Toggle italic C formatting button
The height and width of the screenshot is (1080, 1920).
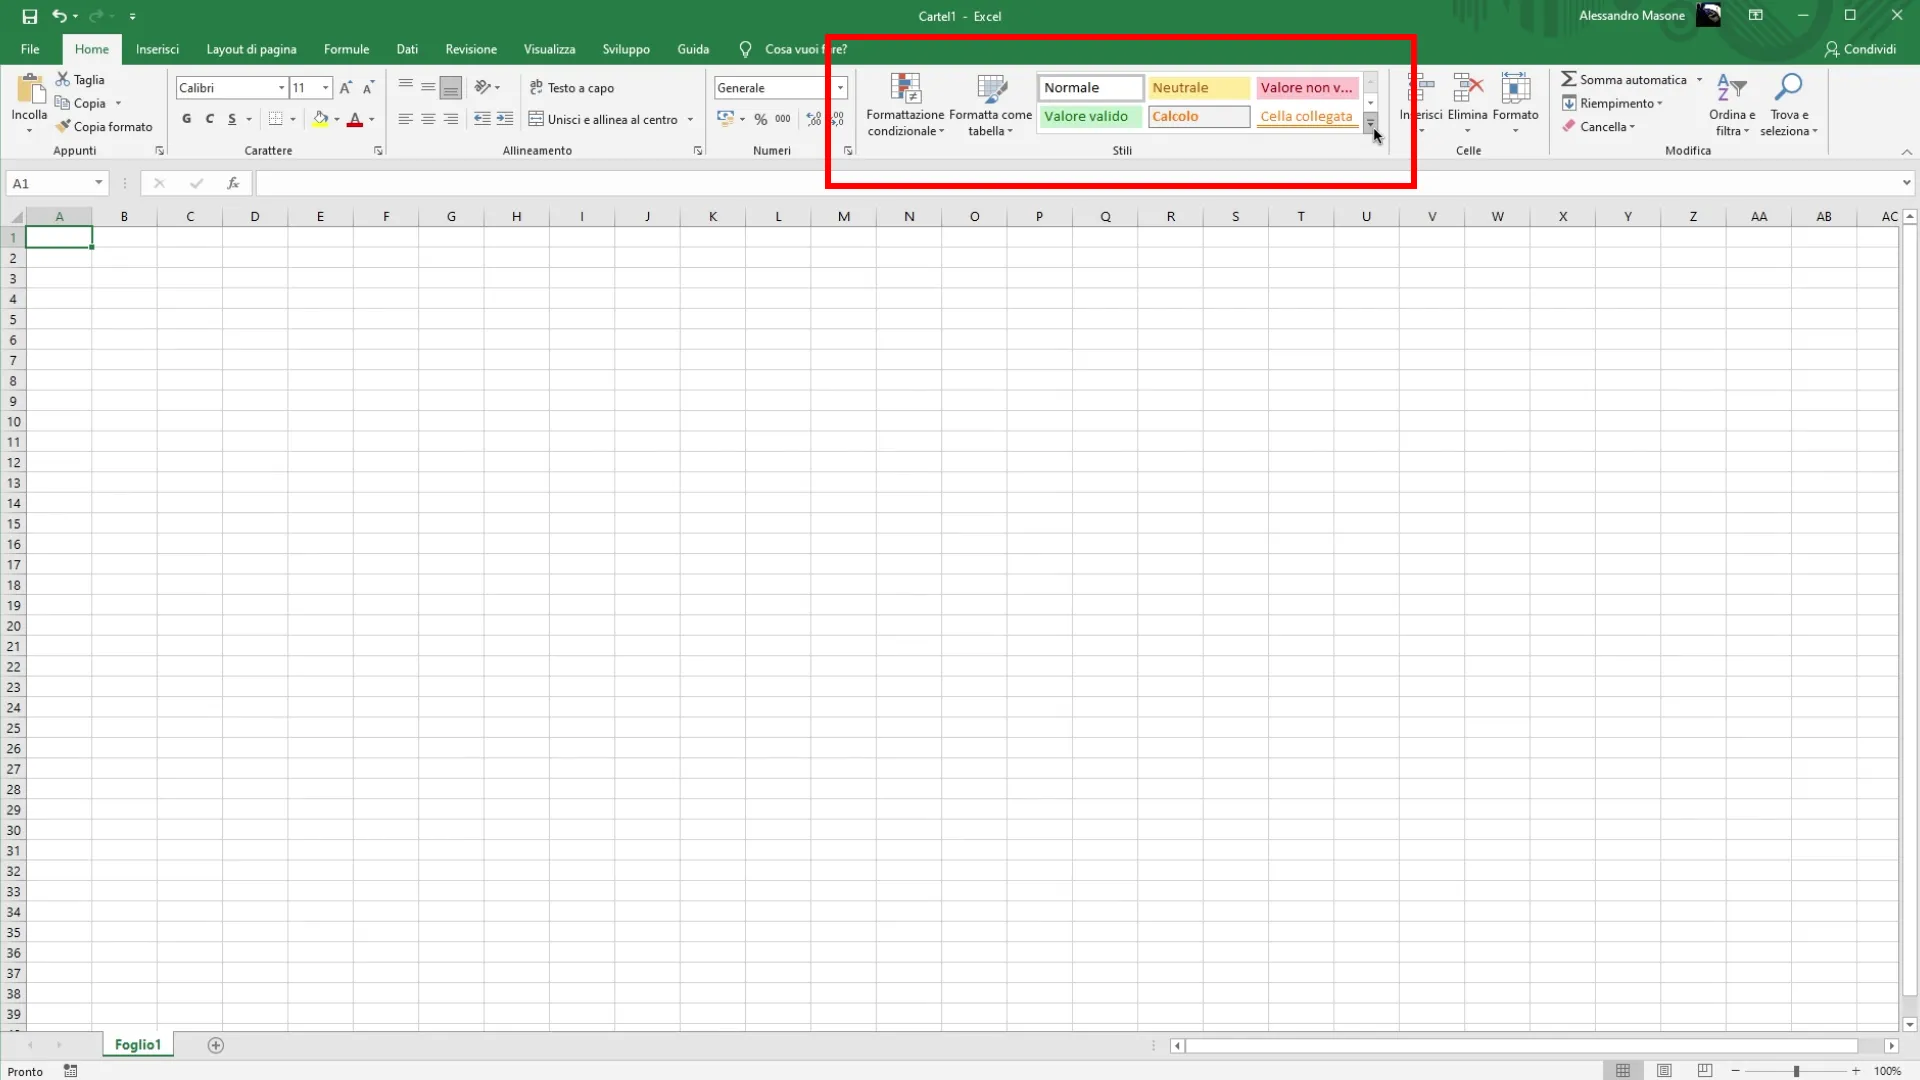[210, 119]
